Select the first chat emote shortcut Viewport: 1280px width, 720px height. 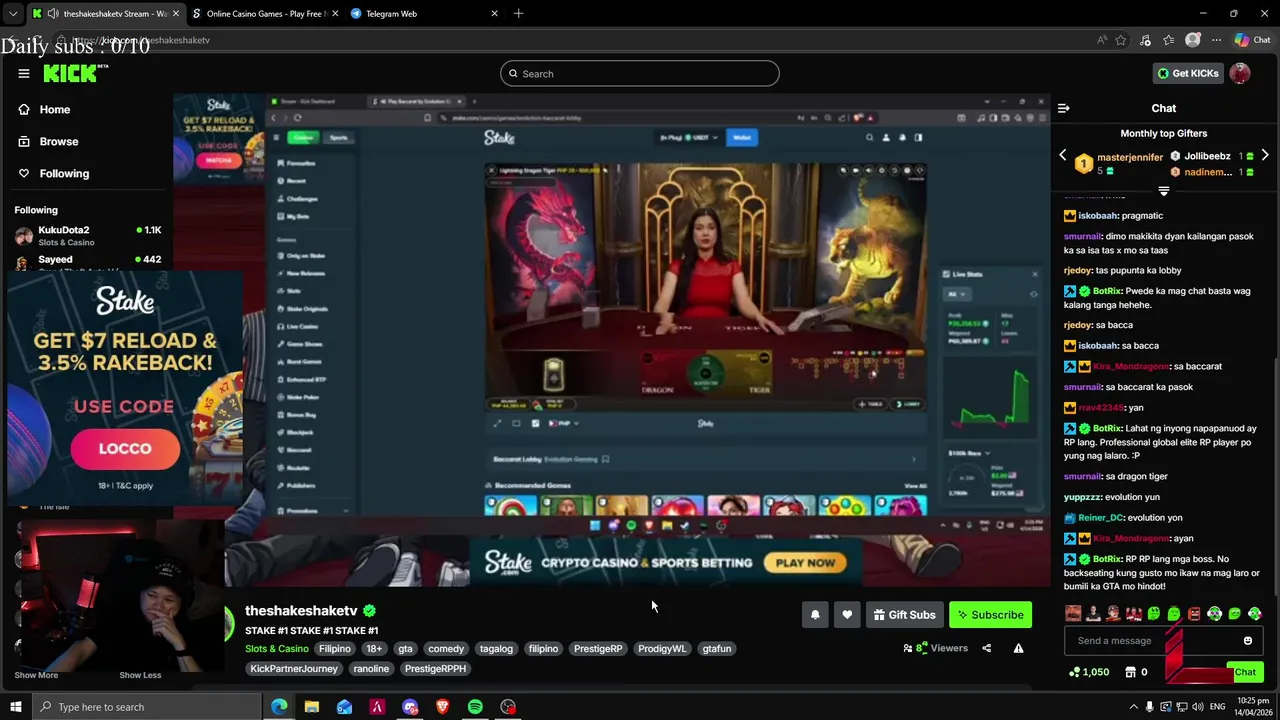[x=1073, y=613]
